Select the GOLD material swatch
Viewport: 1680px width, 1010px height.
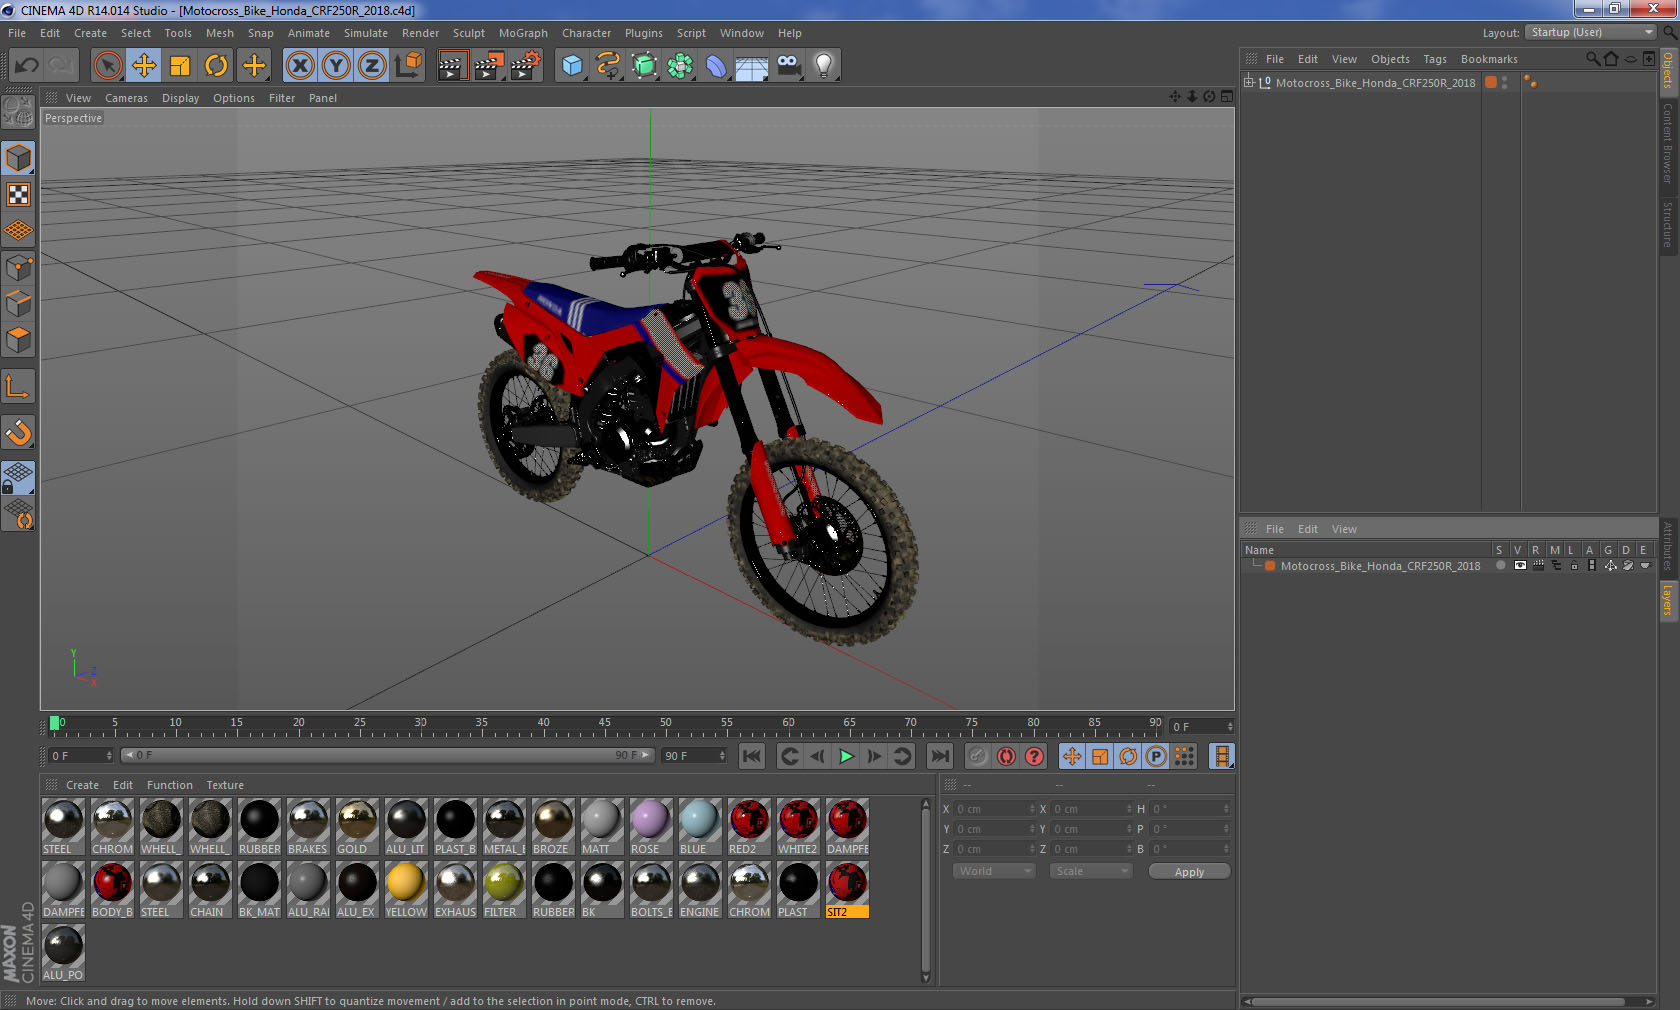coord(357,826)
